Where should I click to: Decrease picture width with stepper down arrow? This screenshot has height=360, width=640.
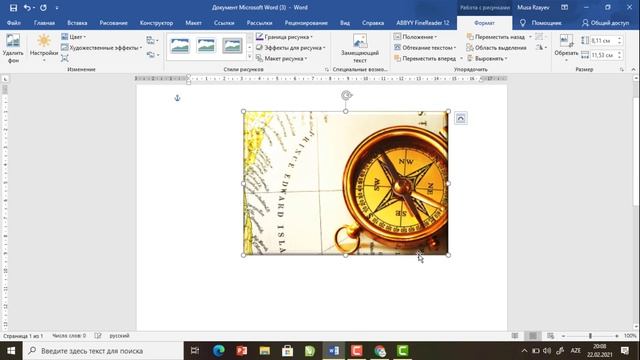click(619, 57)
